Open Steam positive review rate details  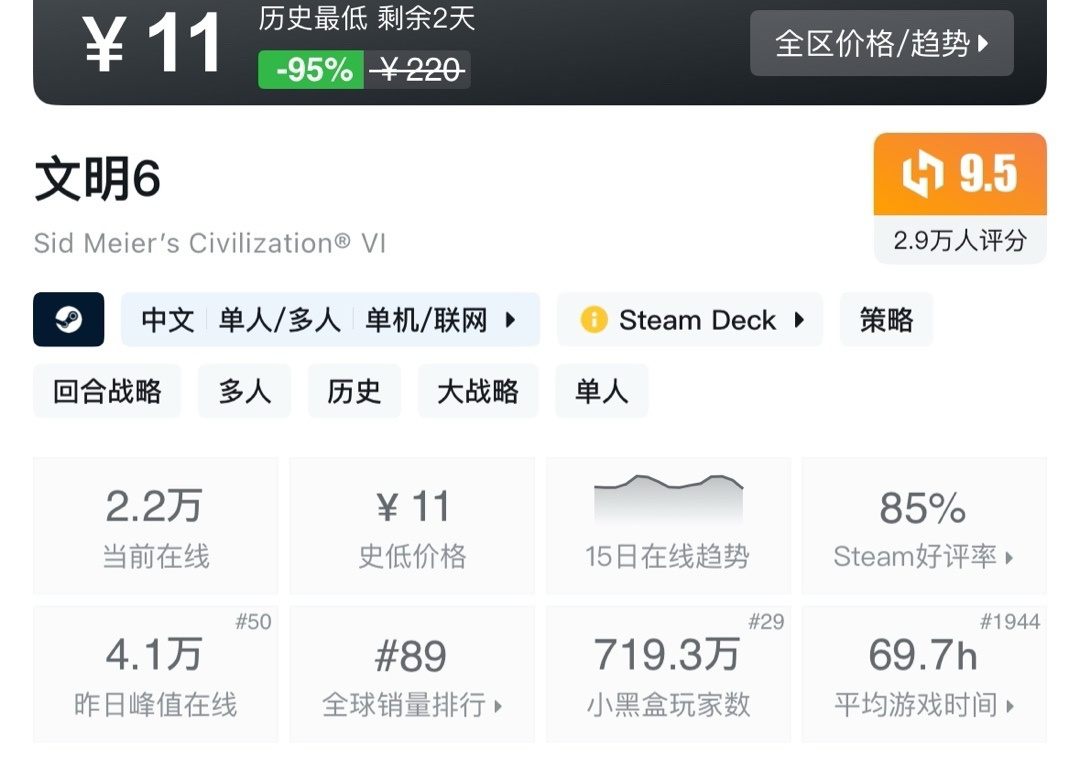(923, 526)
